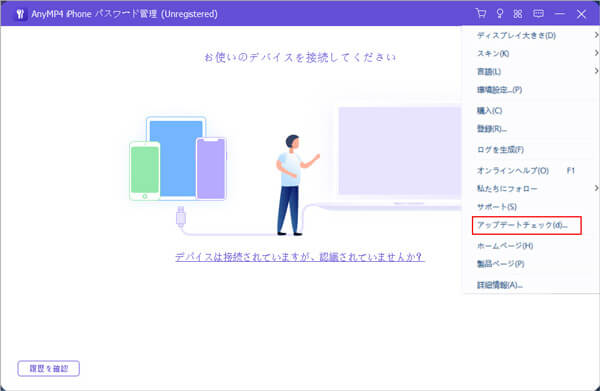Viewport: 600px width, 391px height.
Task: Expand ディスプレイ大きさ(D) submenu
Action: pos(531,35)
